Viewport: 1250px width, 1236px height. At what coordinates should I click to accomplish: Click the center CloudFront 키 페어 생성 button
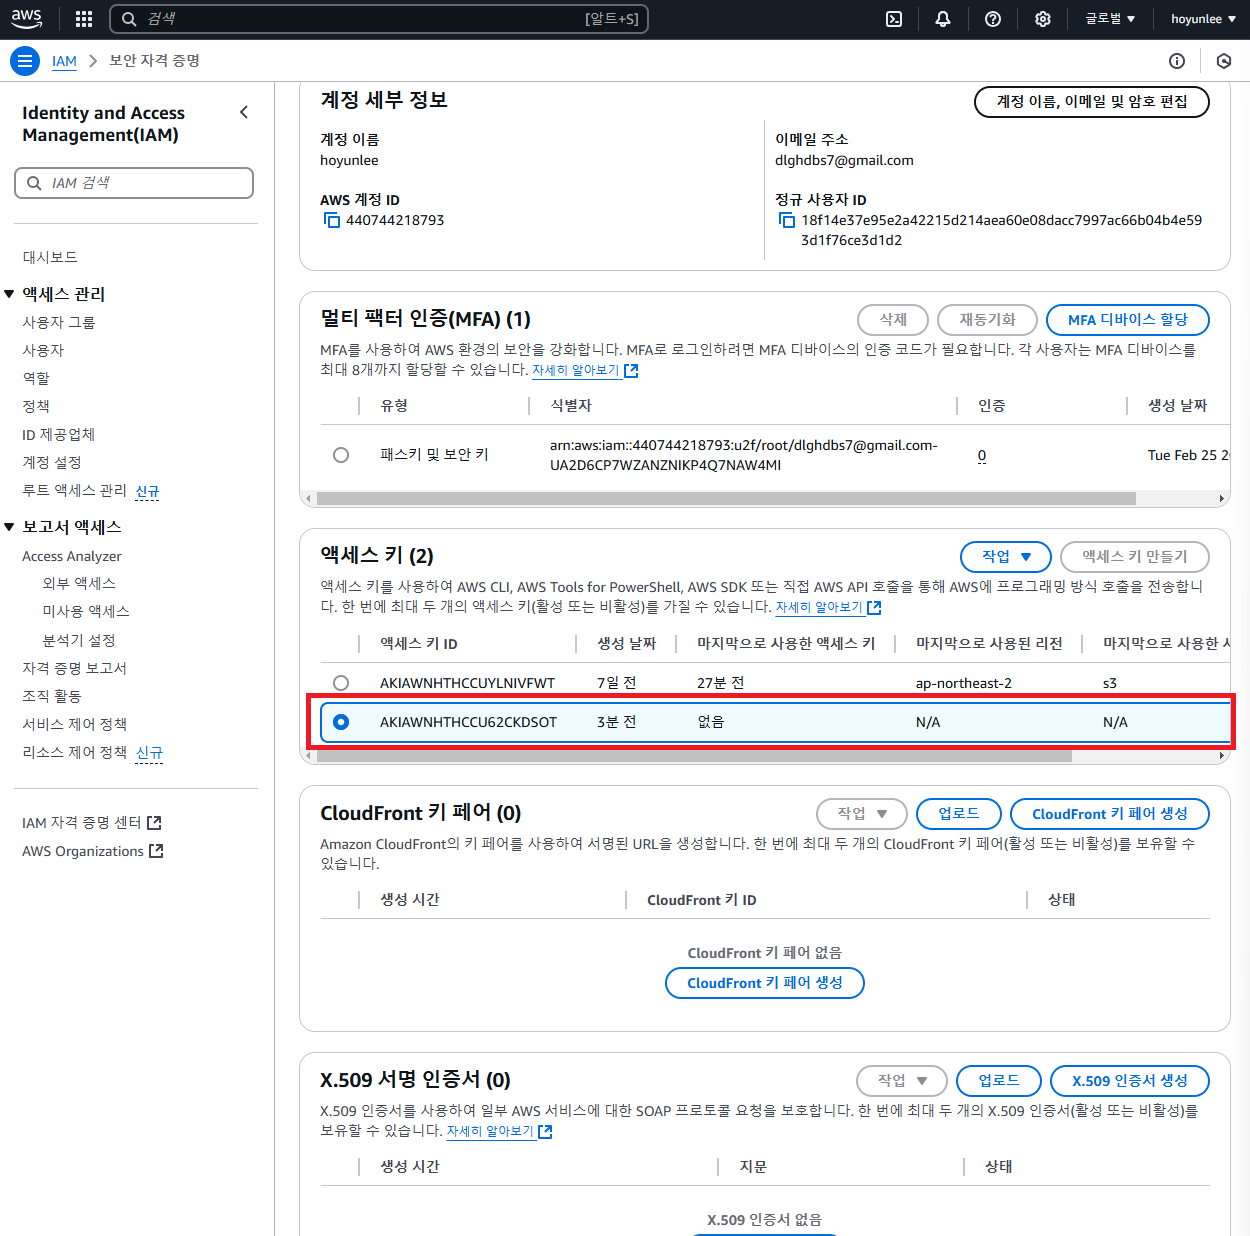point(765,983)
